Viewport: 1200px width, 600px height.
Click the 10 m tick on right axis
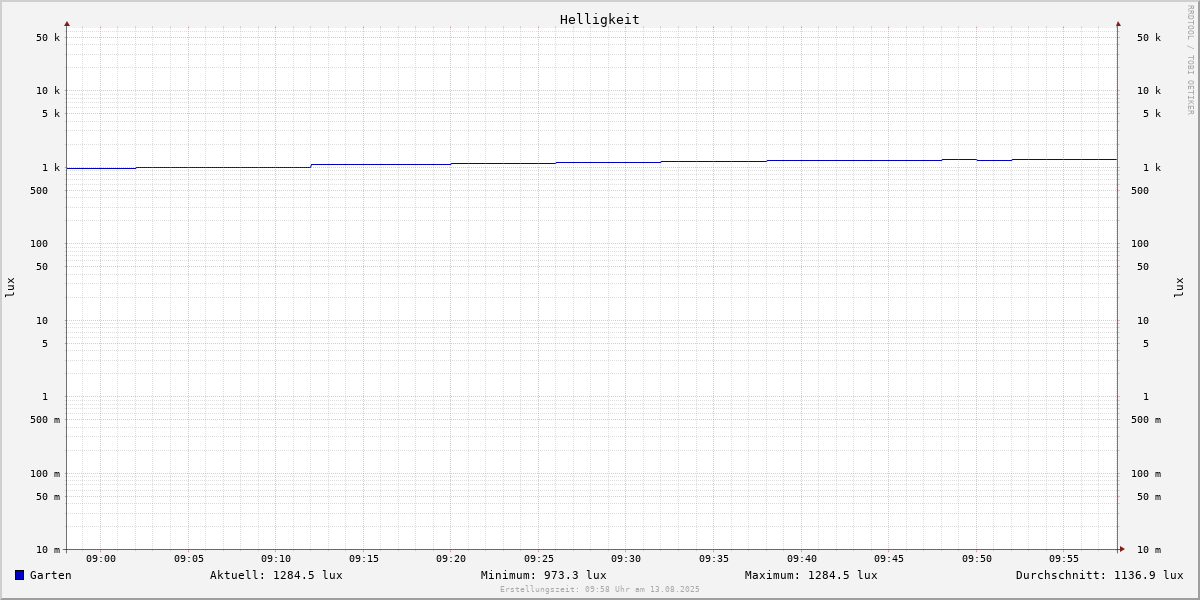1149,550
